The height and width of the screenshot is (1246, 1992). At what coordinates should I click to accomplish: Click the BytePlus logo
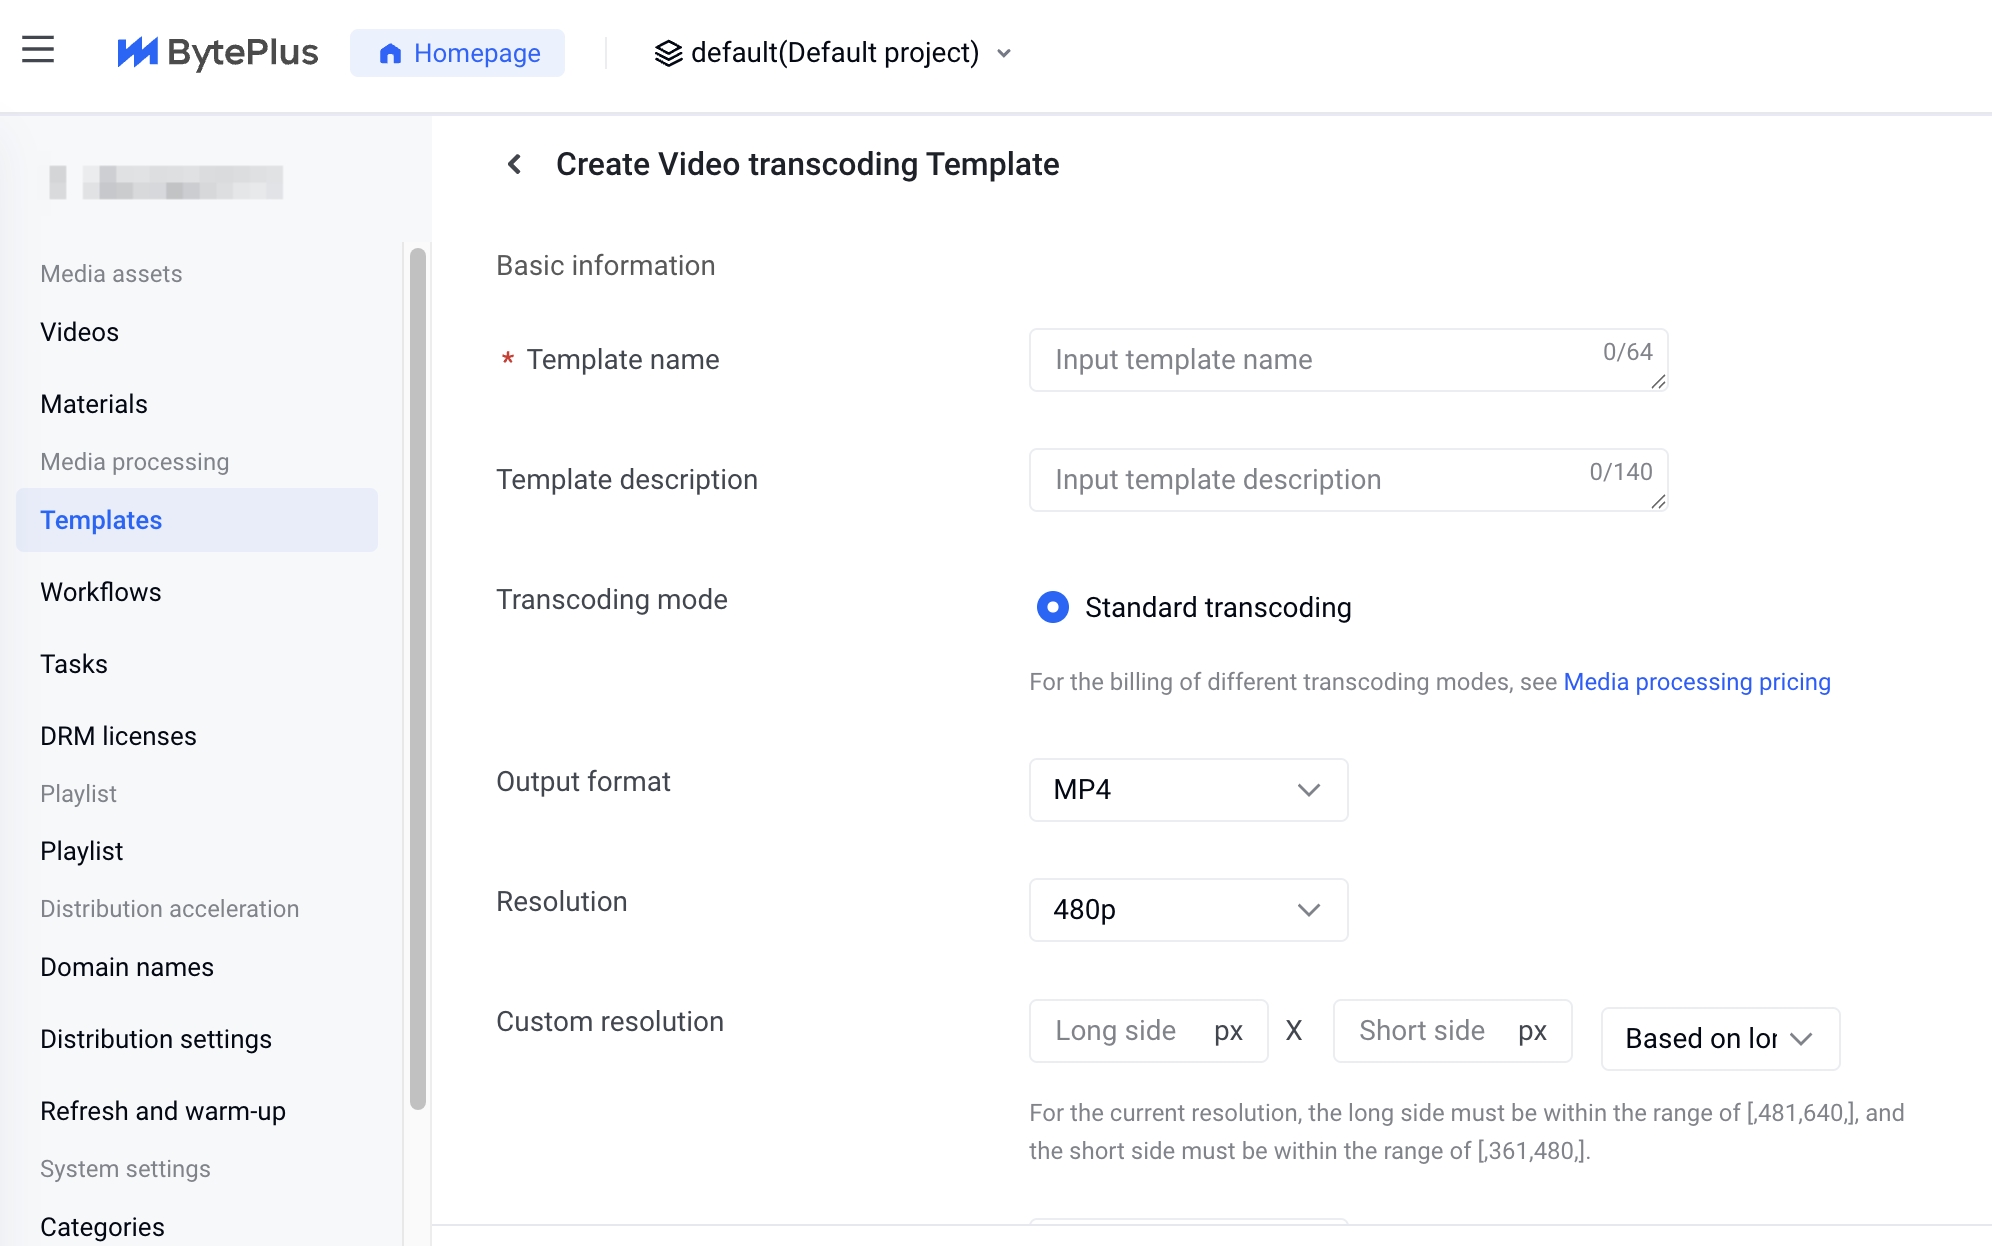coord(218,52)
